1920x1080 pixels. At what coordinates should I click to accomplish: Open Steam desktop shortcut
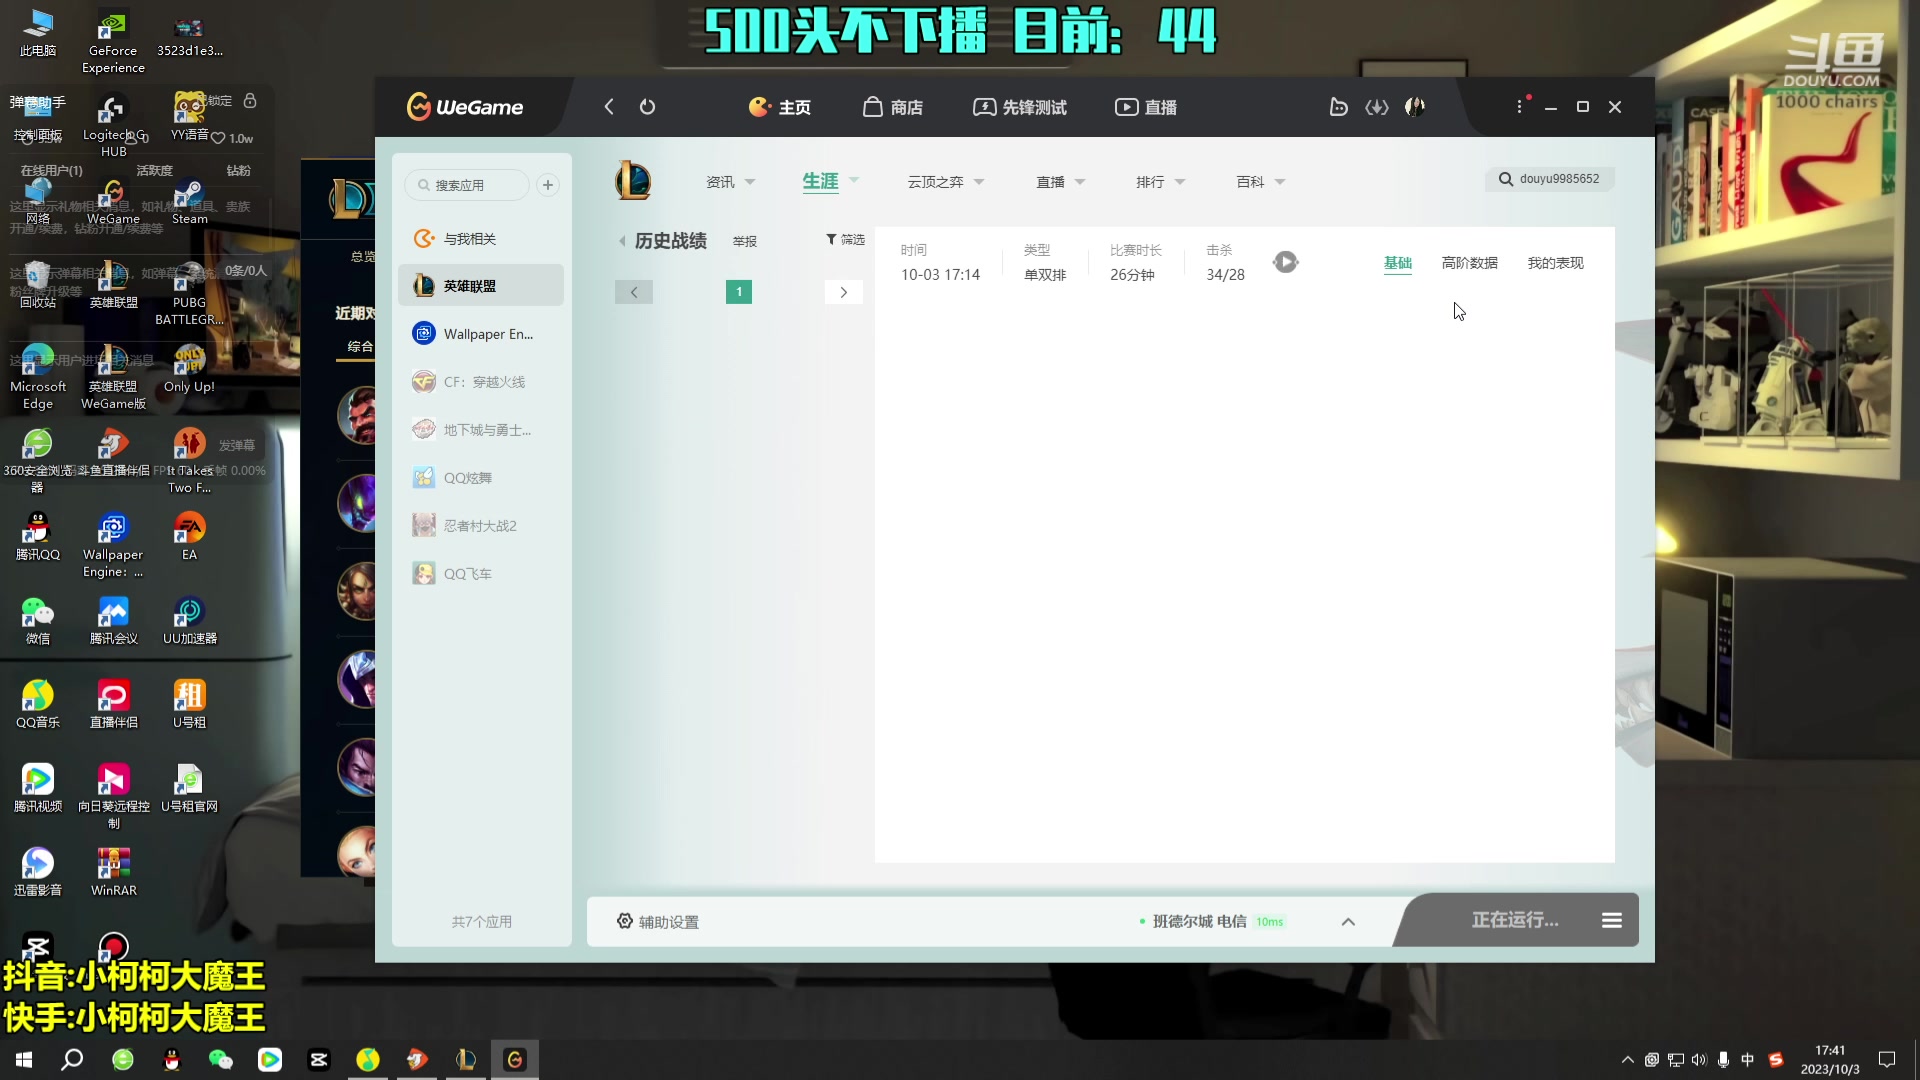pyautogui.click(x=189, y=202)
